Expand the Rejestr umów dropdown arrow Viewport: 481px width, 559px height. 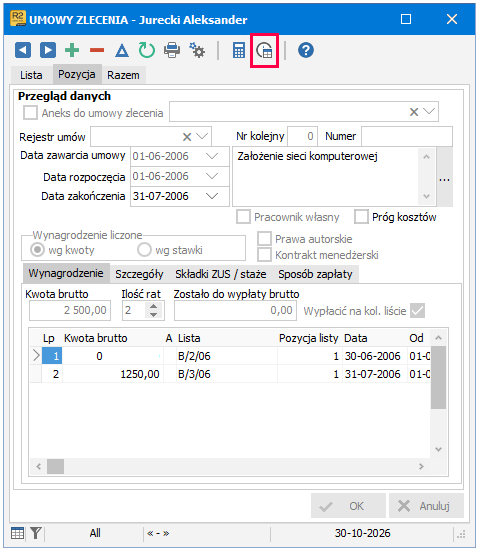pyautogui.click(x=202, y=137)
